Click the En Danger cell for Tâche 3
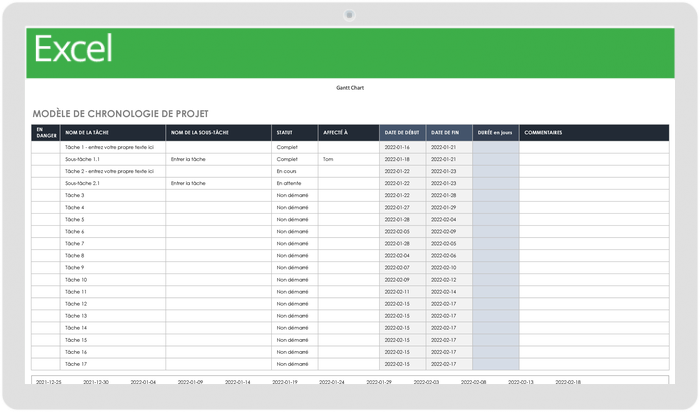The width and height of the screenshot is (700, 412). point(45,195)
